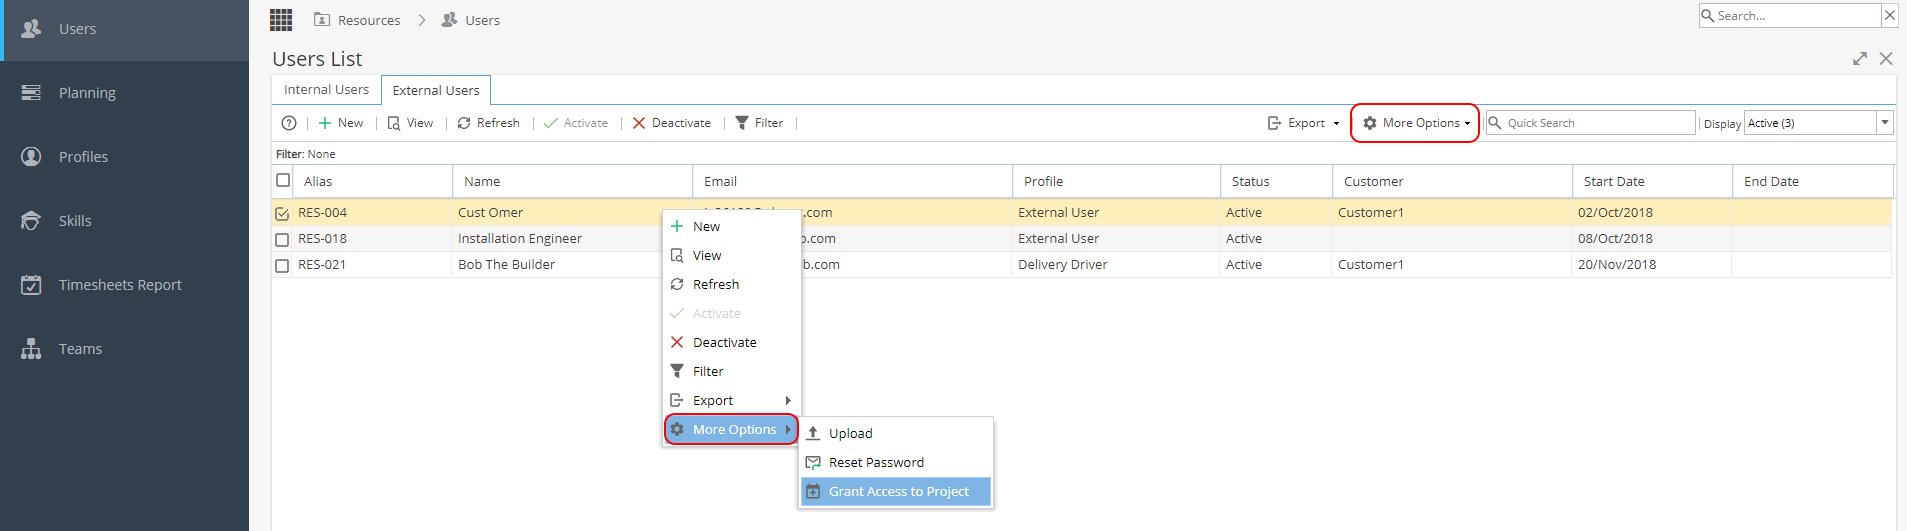Switch to the Internal Users tab

(x=326, y=90)
